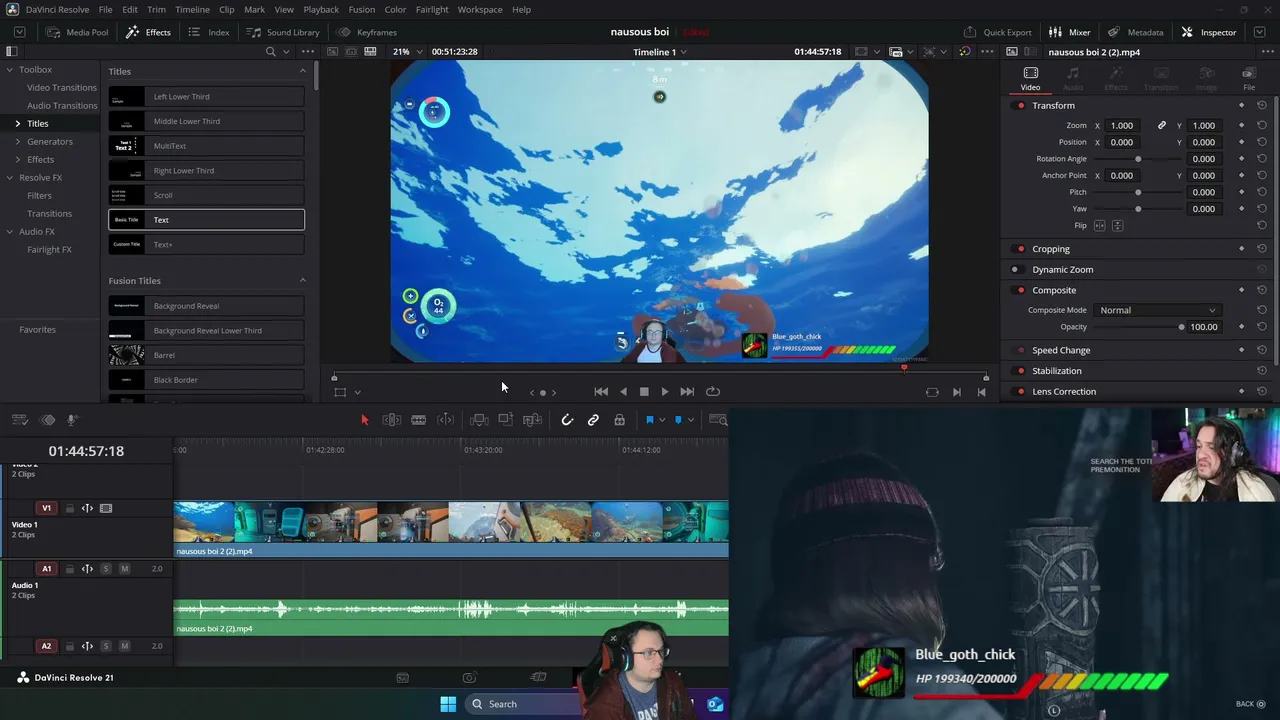Open viewer transform overlay dropdown

tap(357, 393)
